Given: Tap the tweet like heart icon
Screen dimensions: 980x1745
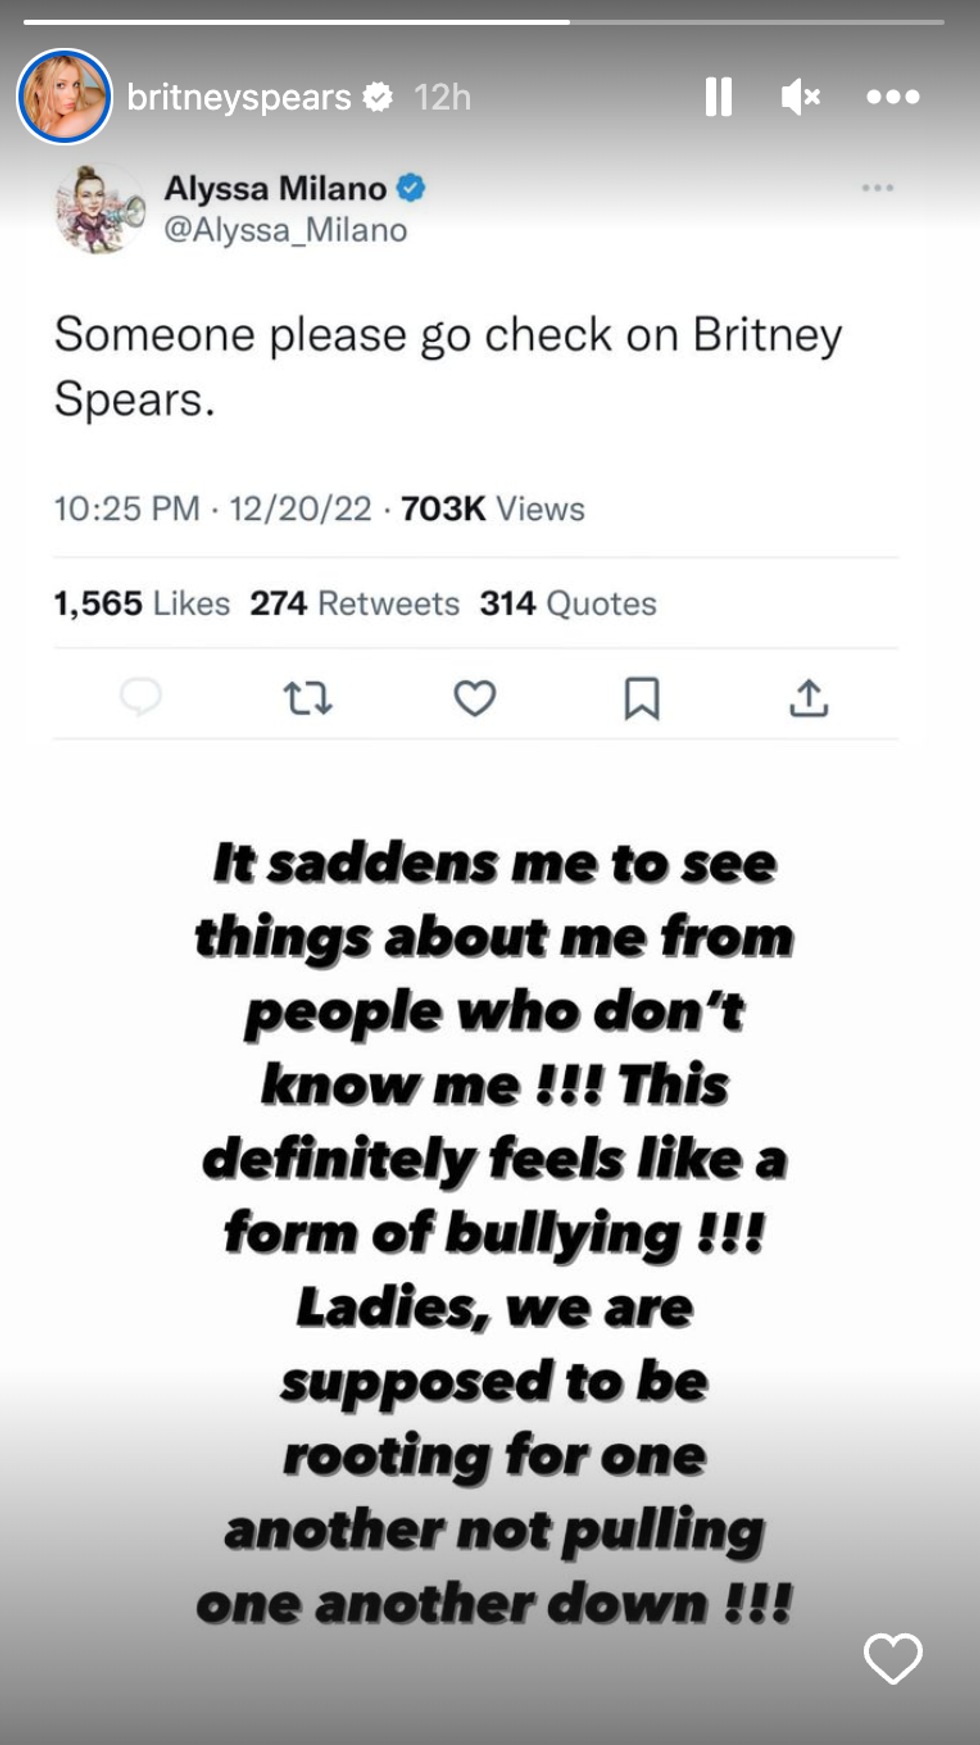Looking at the screenshot, I should pos(474,698).
